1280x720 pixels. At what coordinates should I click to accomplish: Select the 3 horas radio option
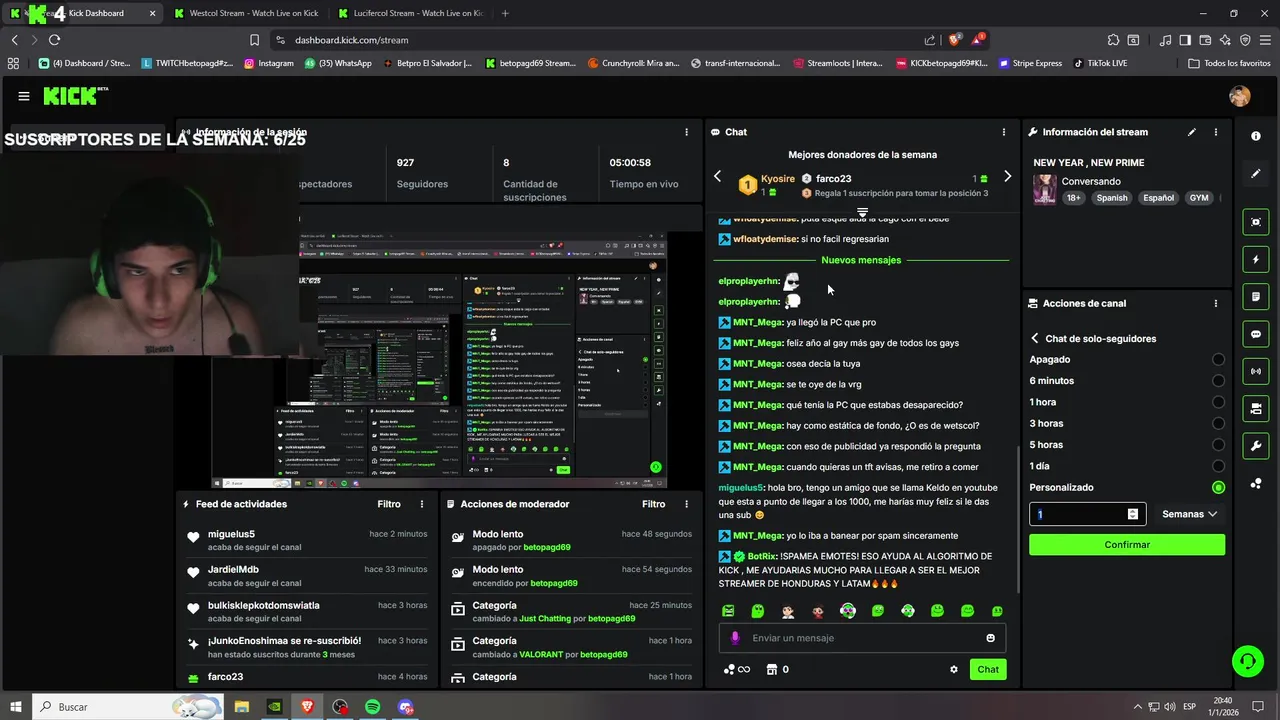coord(1218,424)
